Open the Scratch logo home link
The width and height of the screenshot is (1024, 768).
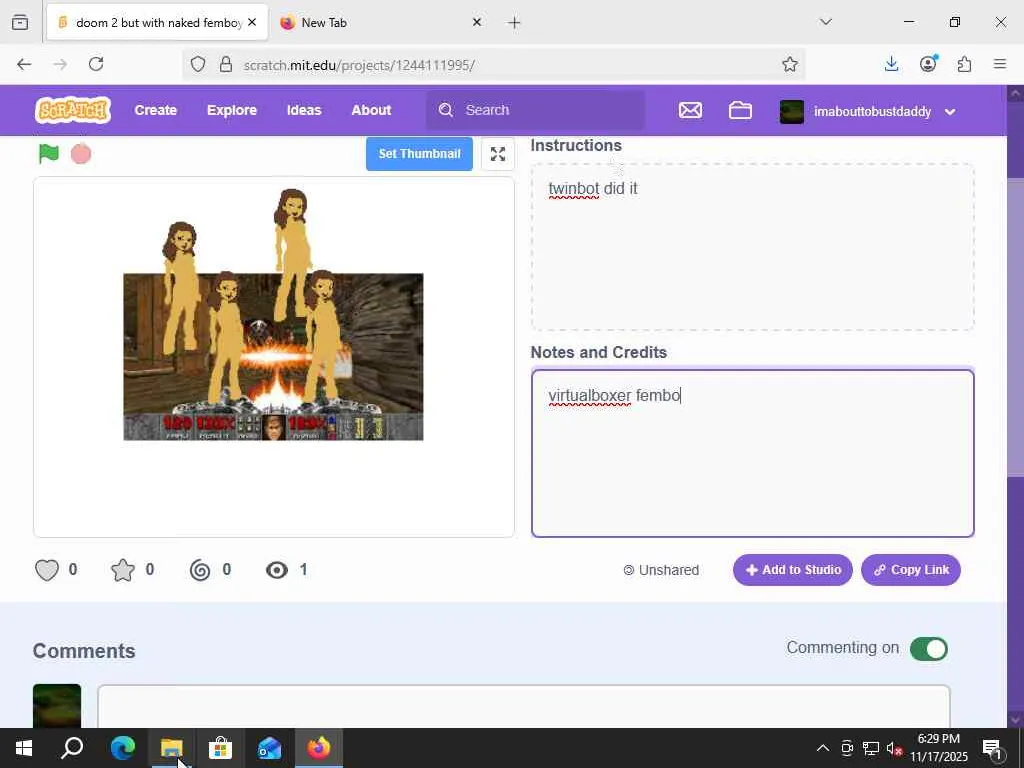click(x=73, y=110)
